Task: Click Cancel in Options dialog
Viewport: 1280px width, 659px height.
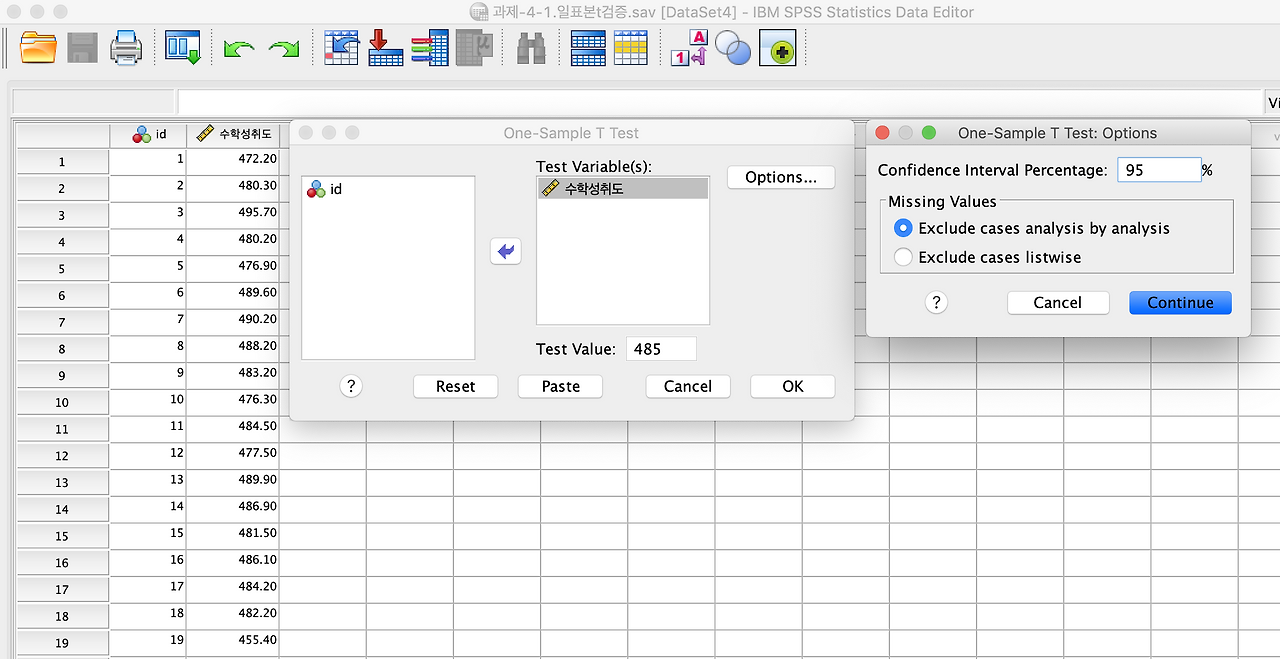Action: (x=1057, y=302)
